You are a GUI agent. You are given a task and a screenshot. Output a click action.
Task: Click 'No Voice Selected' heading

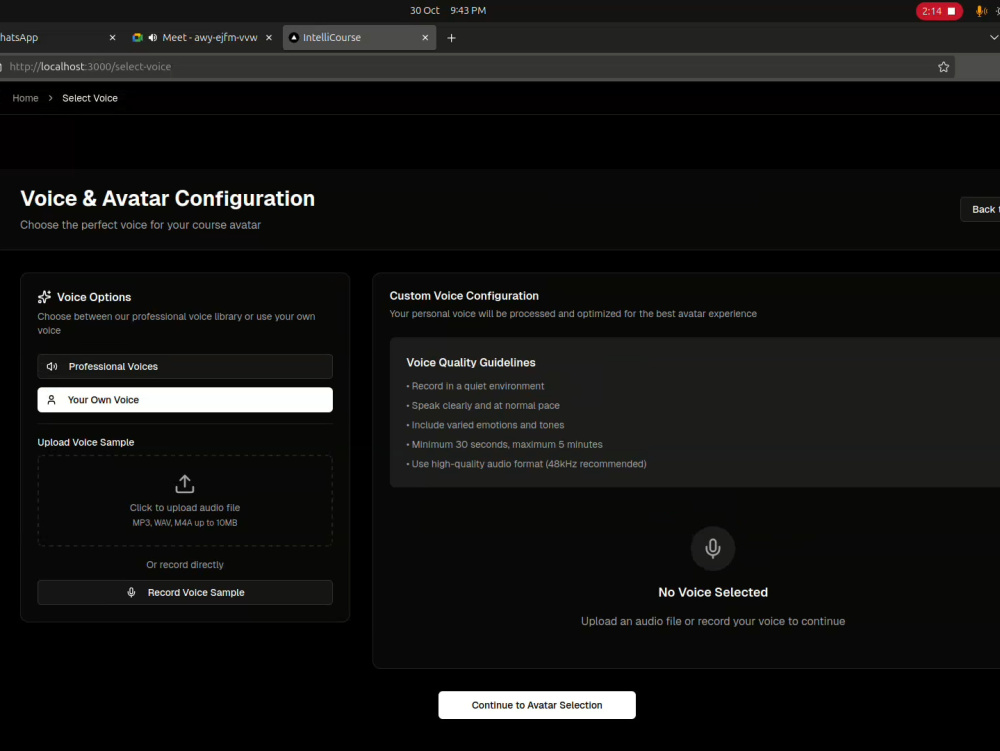pyautogui.click(x=713, y=592)
